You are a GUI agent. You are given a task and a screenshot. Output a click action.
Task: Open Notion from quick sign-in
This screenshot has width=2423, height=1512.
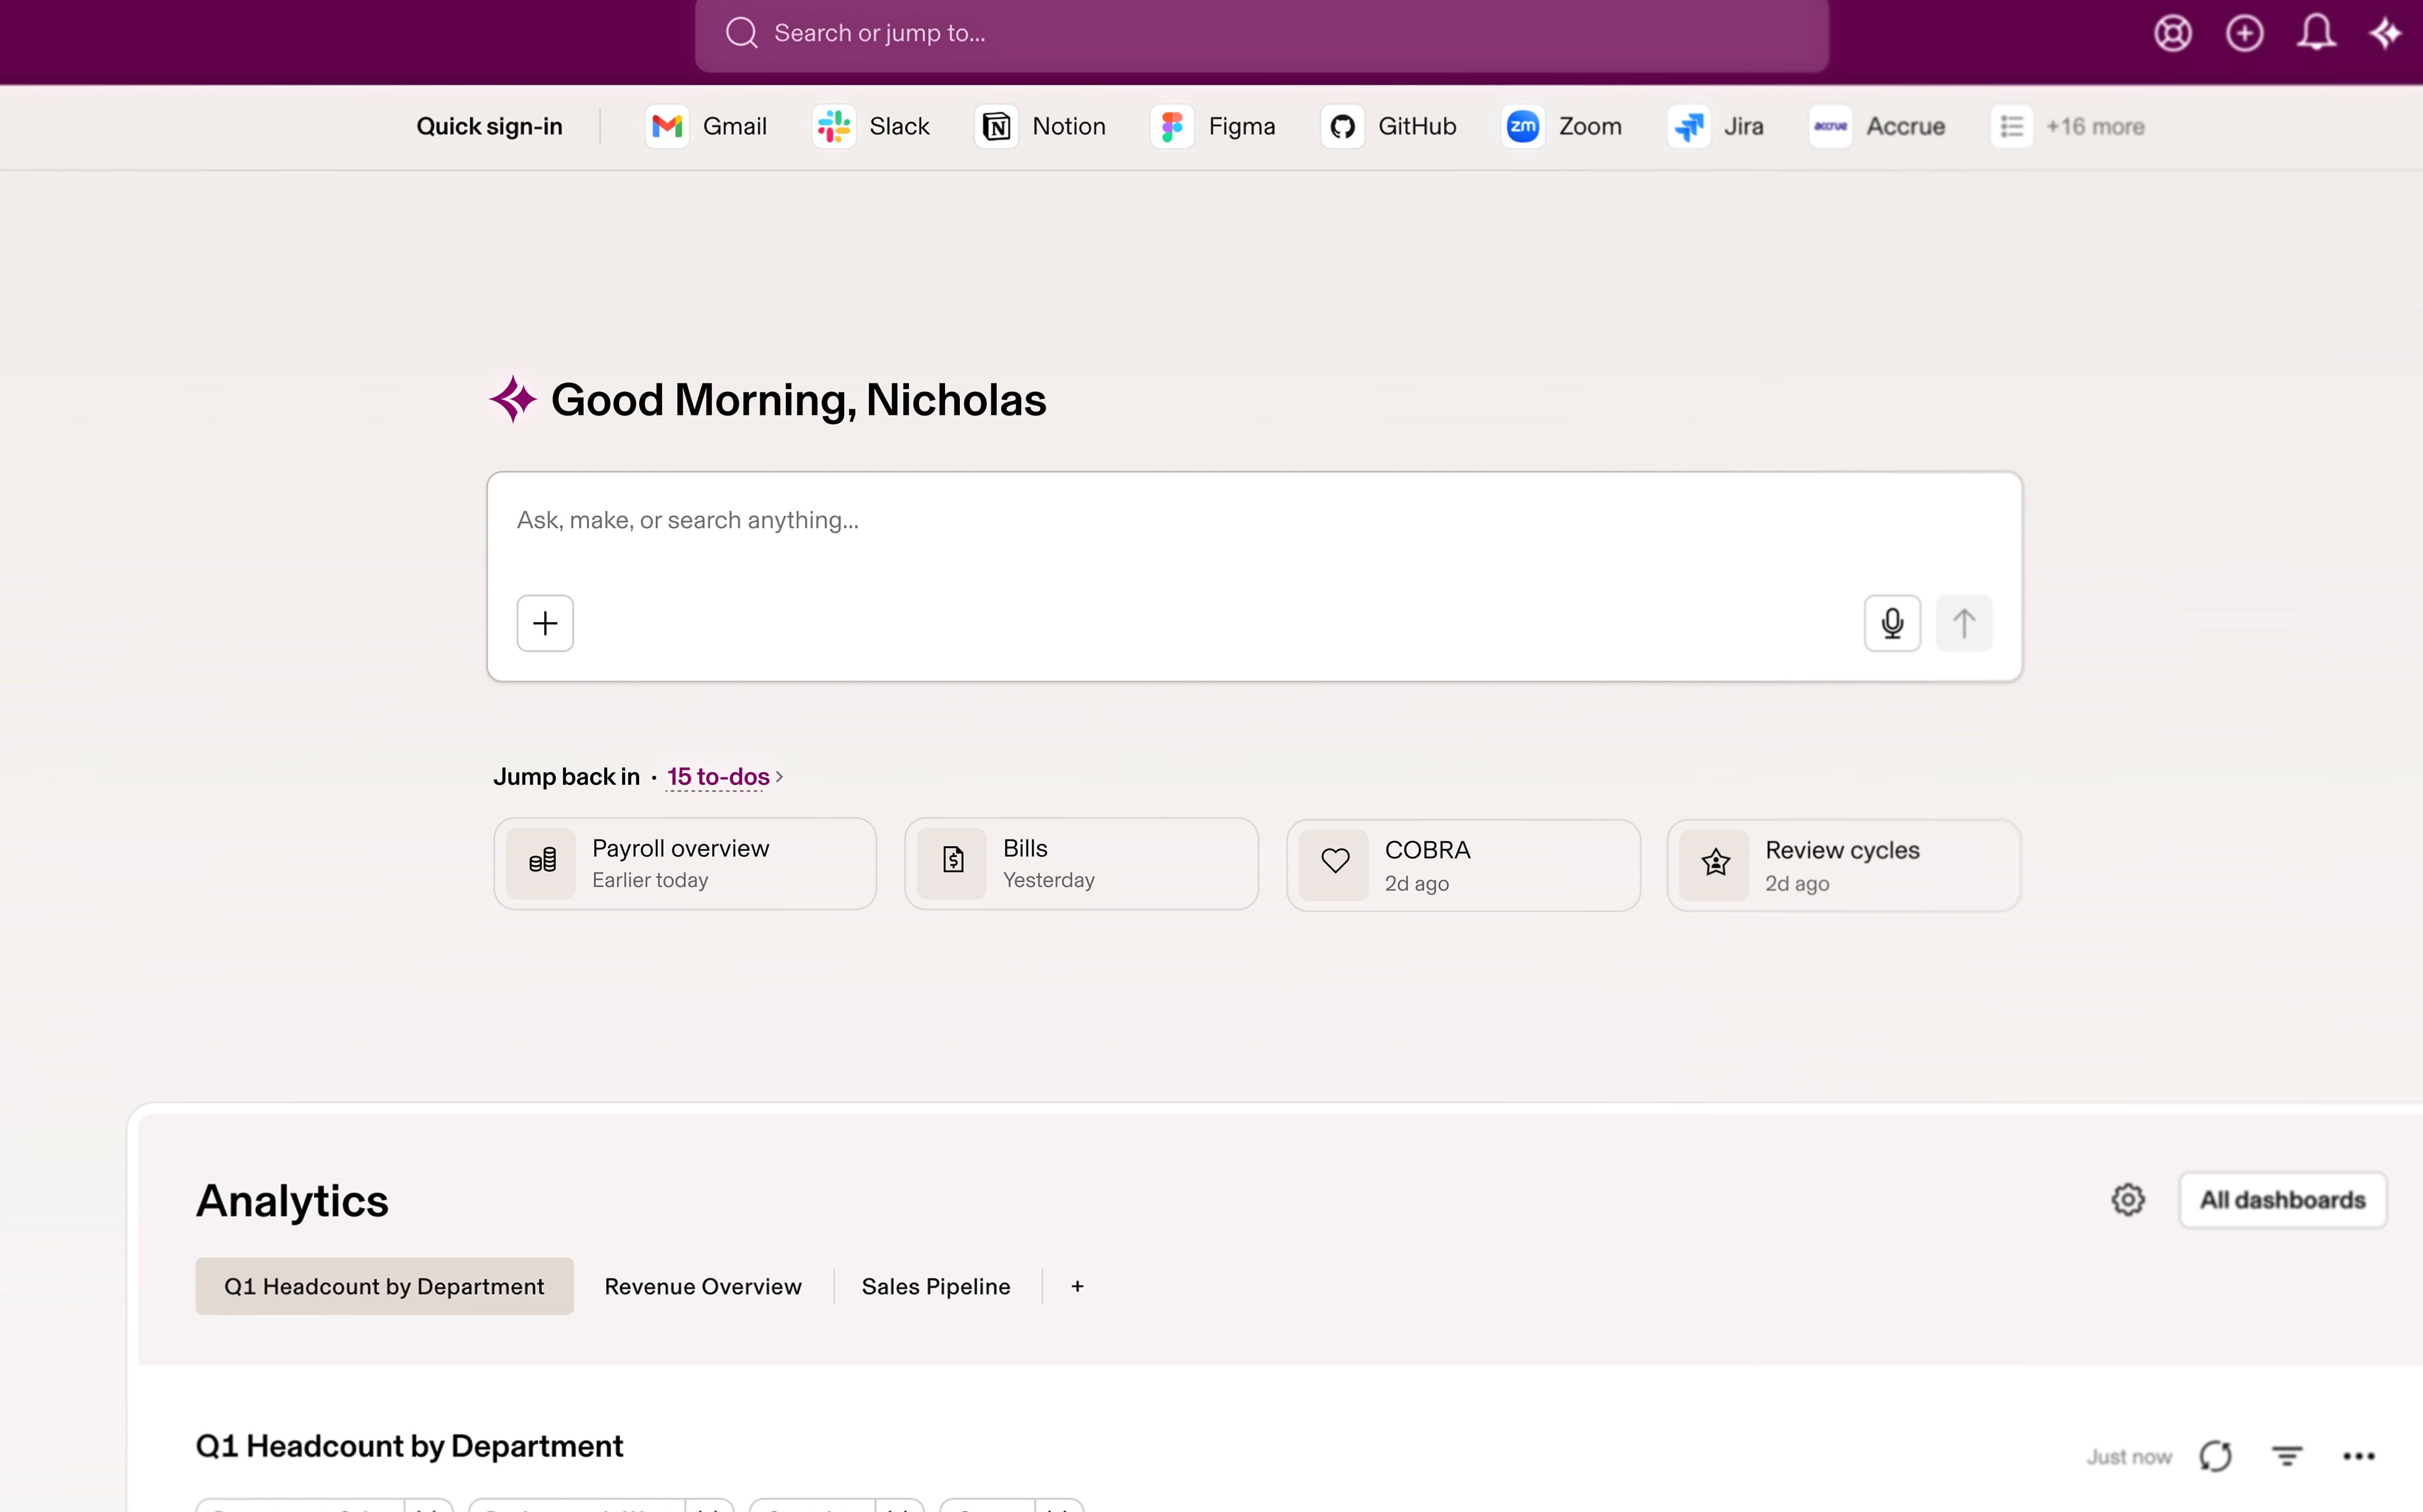1040,127
